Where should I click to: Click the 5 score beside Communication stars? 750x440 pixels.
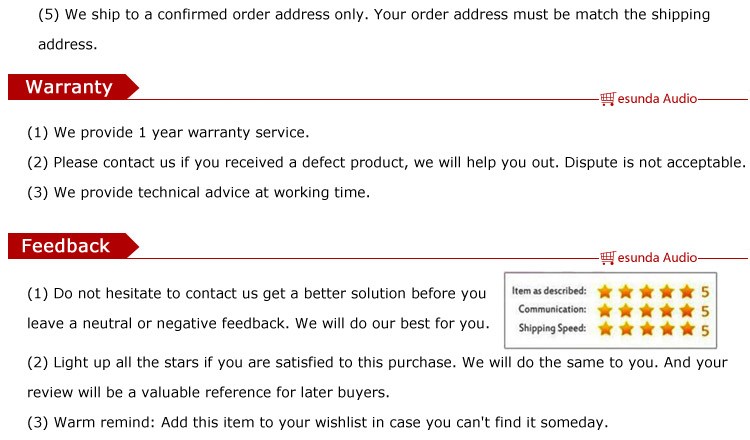tap(704, 310)
